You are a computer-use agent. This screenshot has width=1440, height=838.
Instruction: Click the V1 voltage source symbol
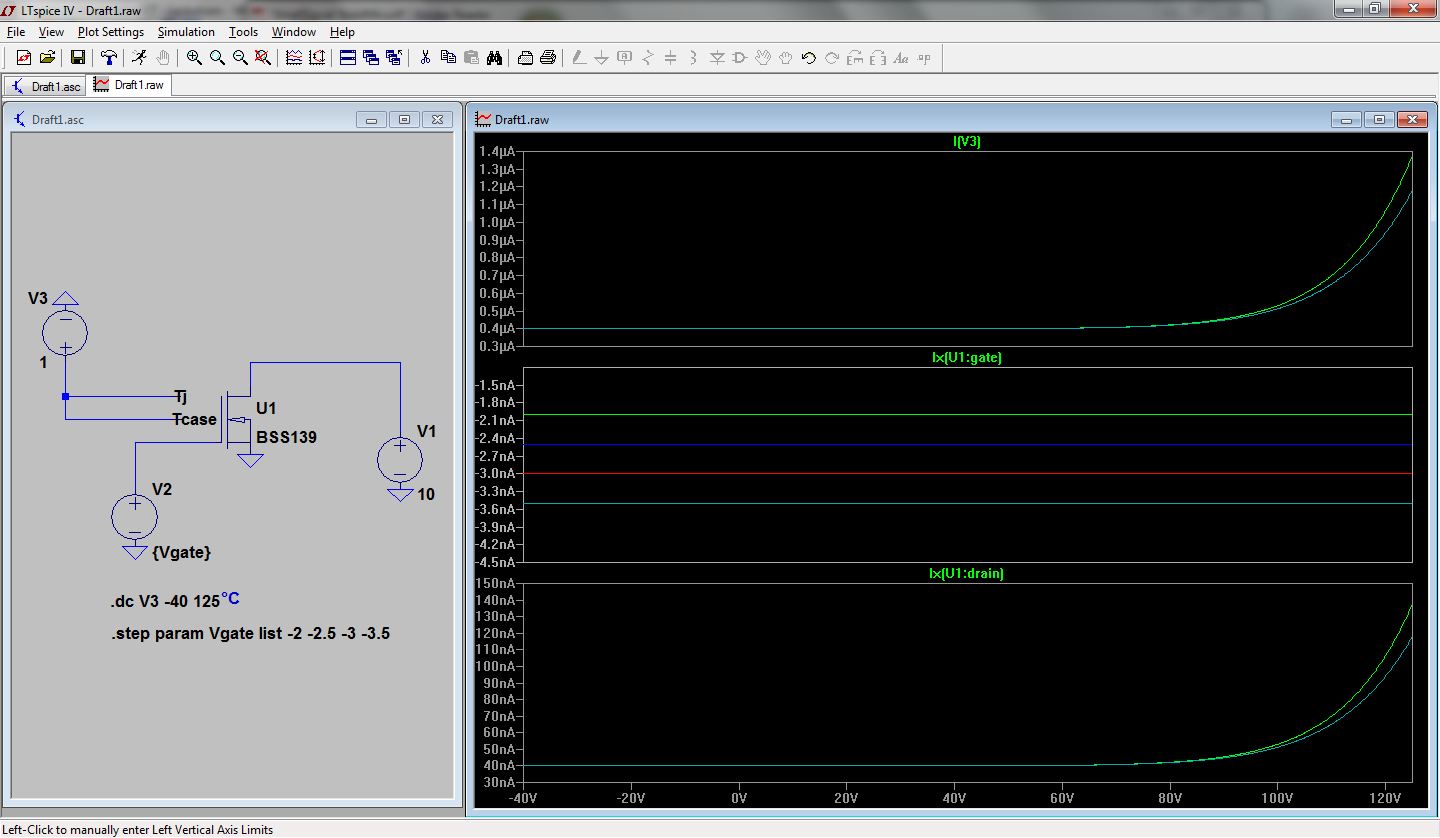[399, 461]
